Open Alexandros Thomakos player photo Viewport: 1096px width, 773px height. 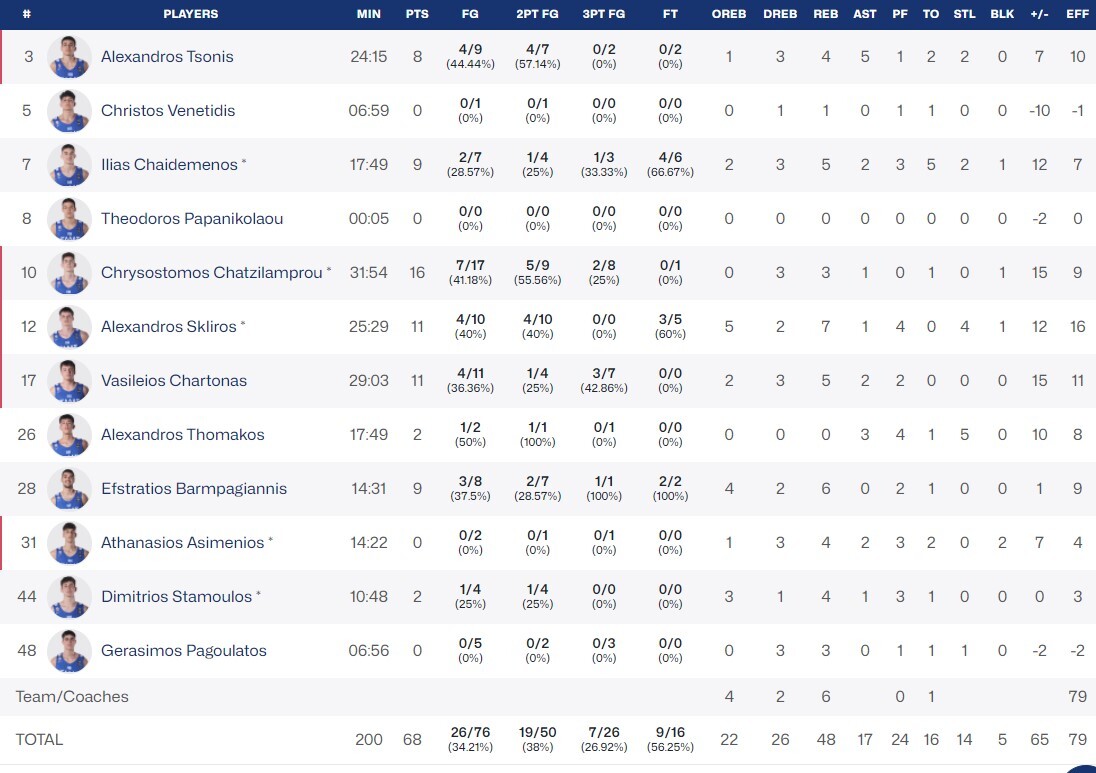[x=69, y=435]
